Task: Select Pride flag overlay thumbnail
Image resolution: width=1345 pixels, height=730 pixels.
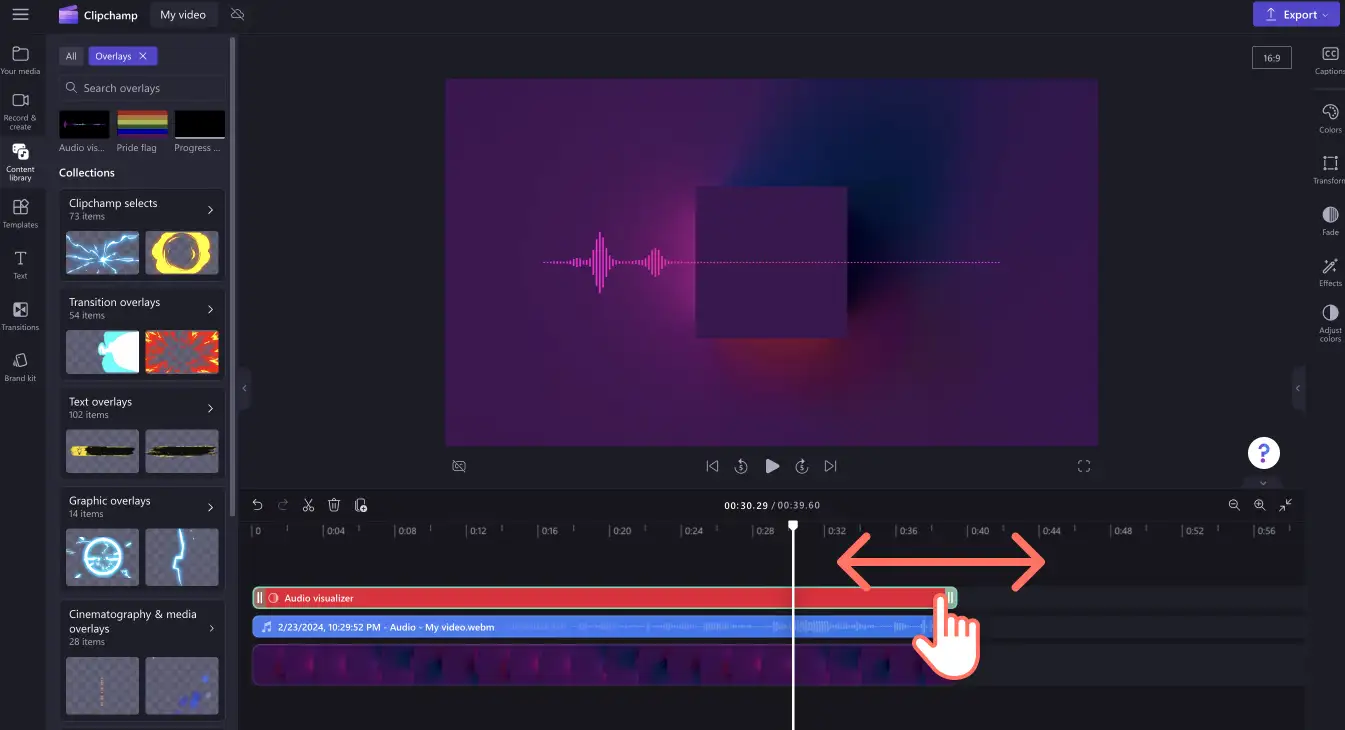Action: click(x=142, y=124)
